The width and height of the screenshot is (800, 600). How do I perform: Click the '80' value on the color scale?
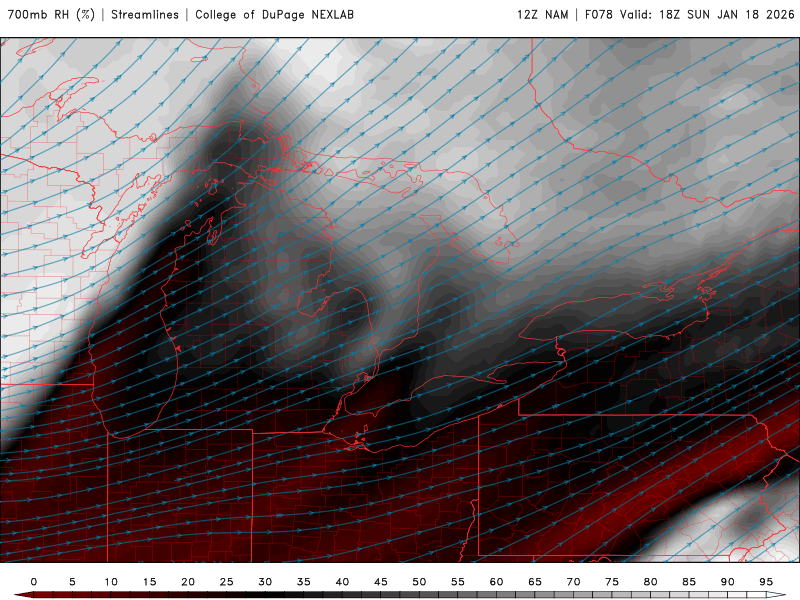651,582
